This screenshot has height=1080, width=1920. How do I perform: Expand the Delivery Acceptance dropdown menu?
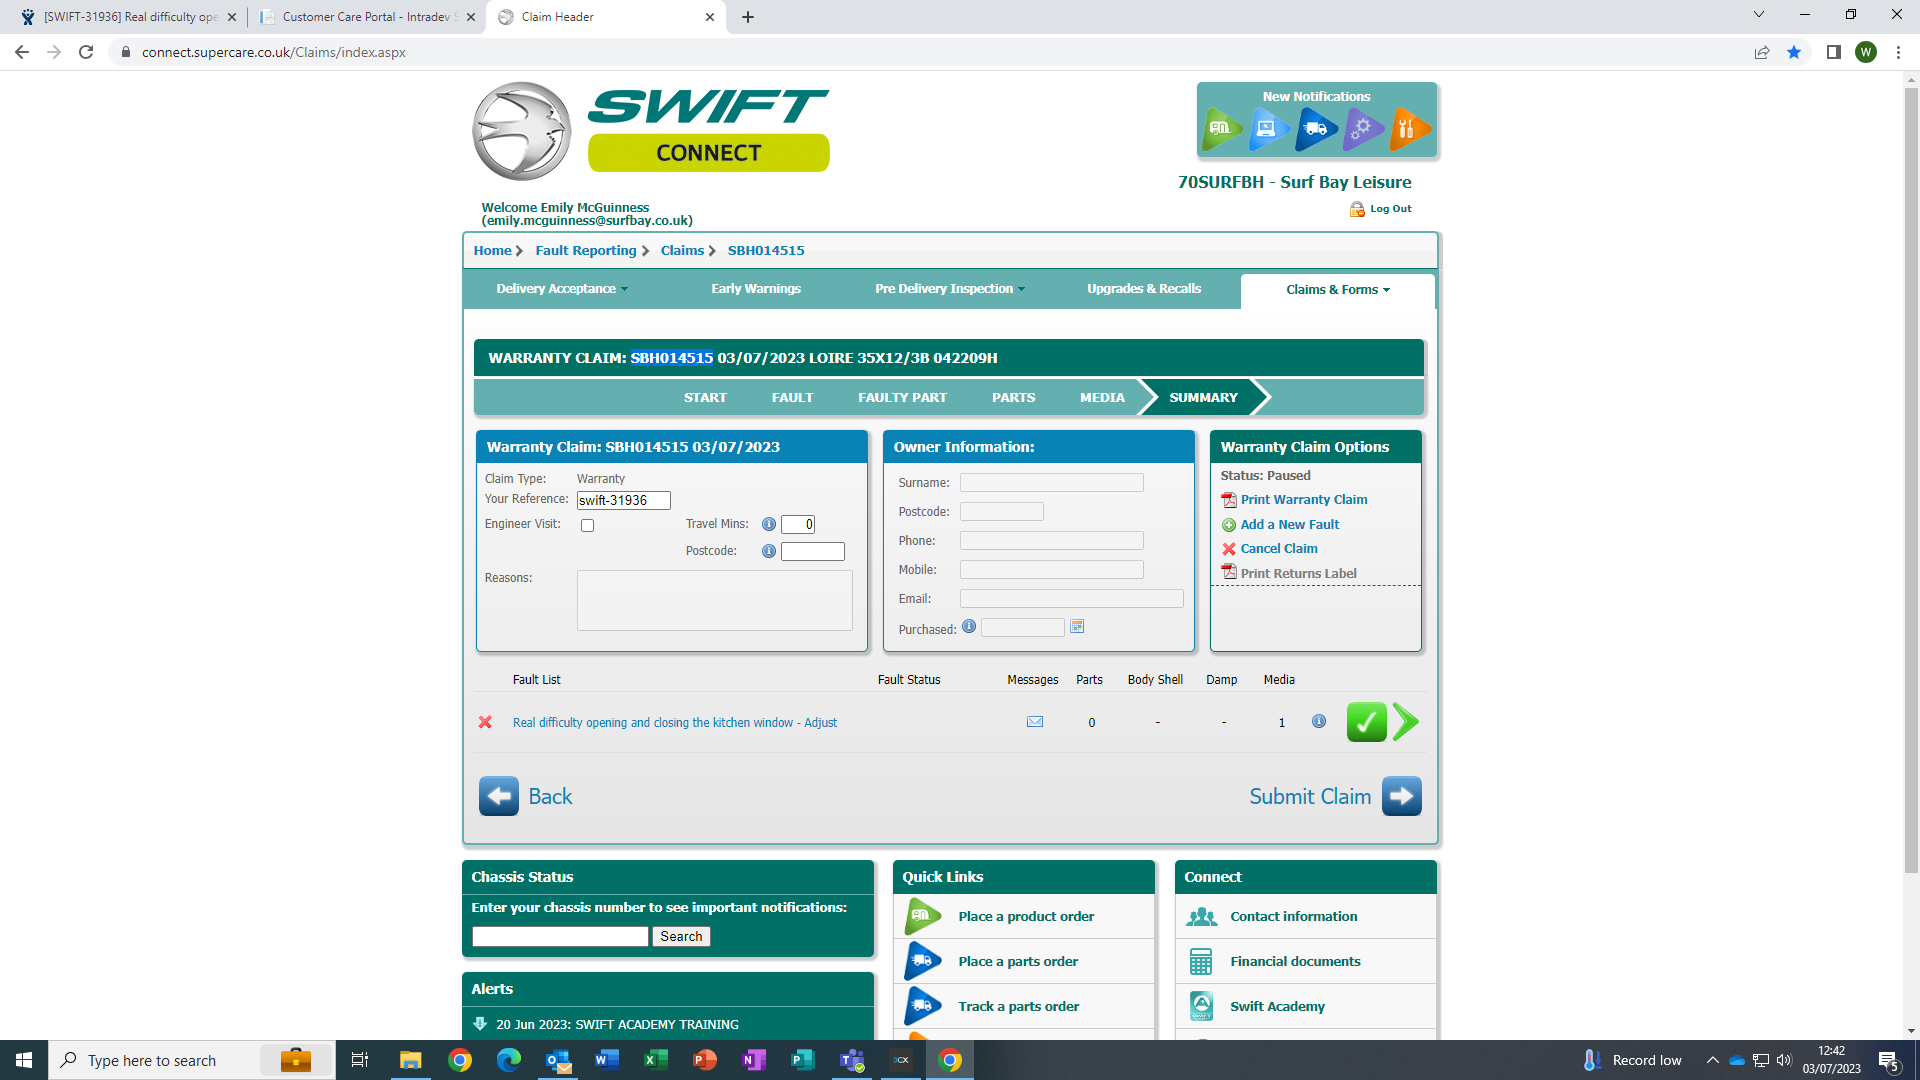click(x=562, y=289)
